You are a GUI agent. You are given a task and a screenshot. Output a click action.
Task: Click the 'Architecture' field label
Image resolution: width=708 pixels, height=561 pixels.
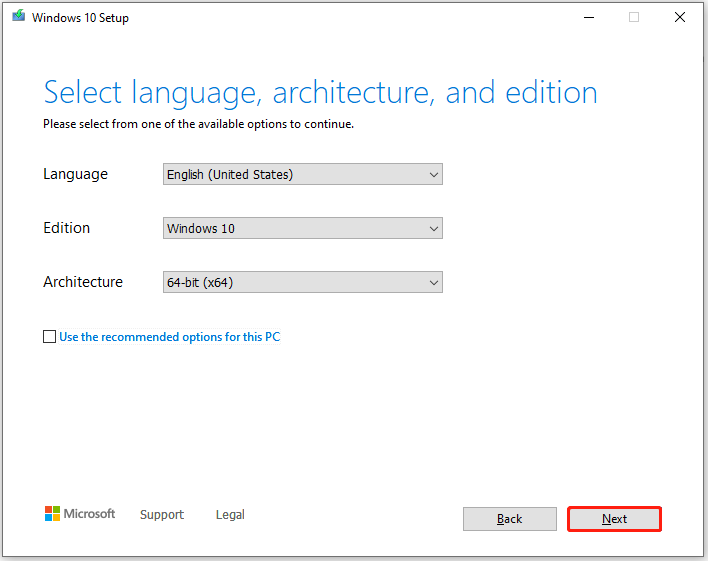pyautogui.click(x=83, y=282)
